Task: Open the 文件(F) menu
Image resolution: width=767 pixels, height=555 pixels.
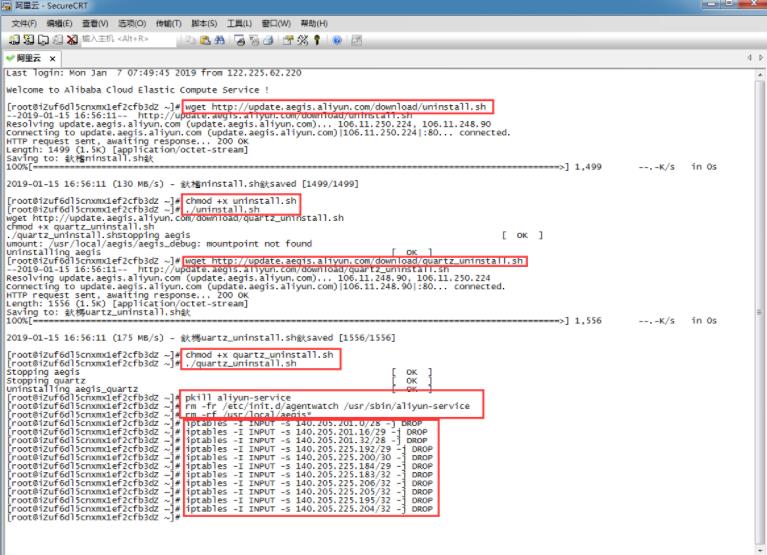Action: tap(24, 23)
